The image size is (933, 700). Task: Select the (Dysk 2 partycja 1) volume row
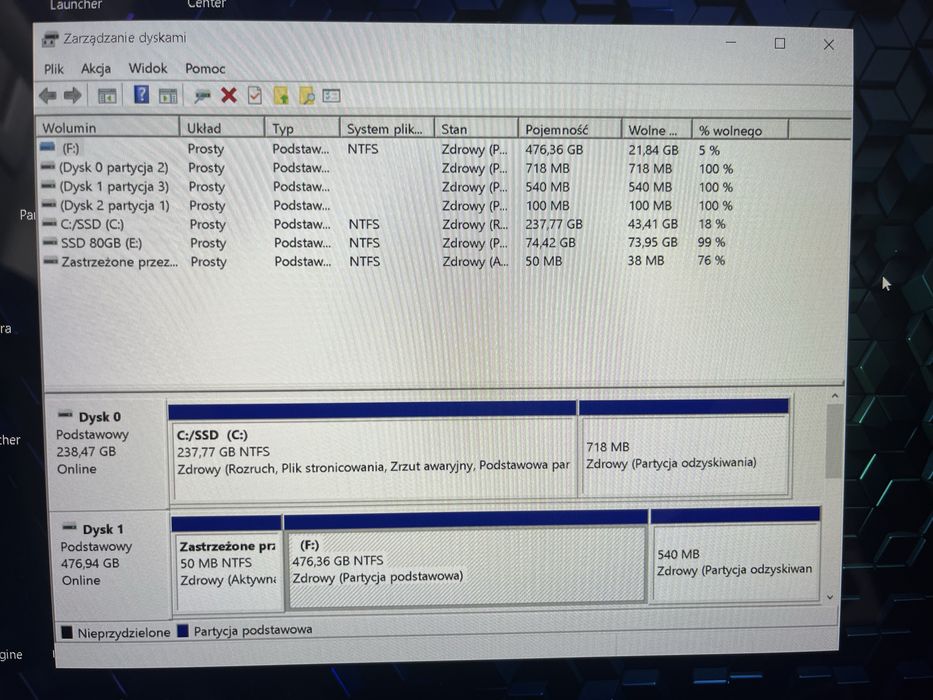click(x=387, y=205)
